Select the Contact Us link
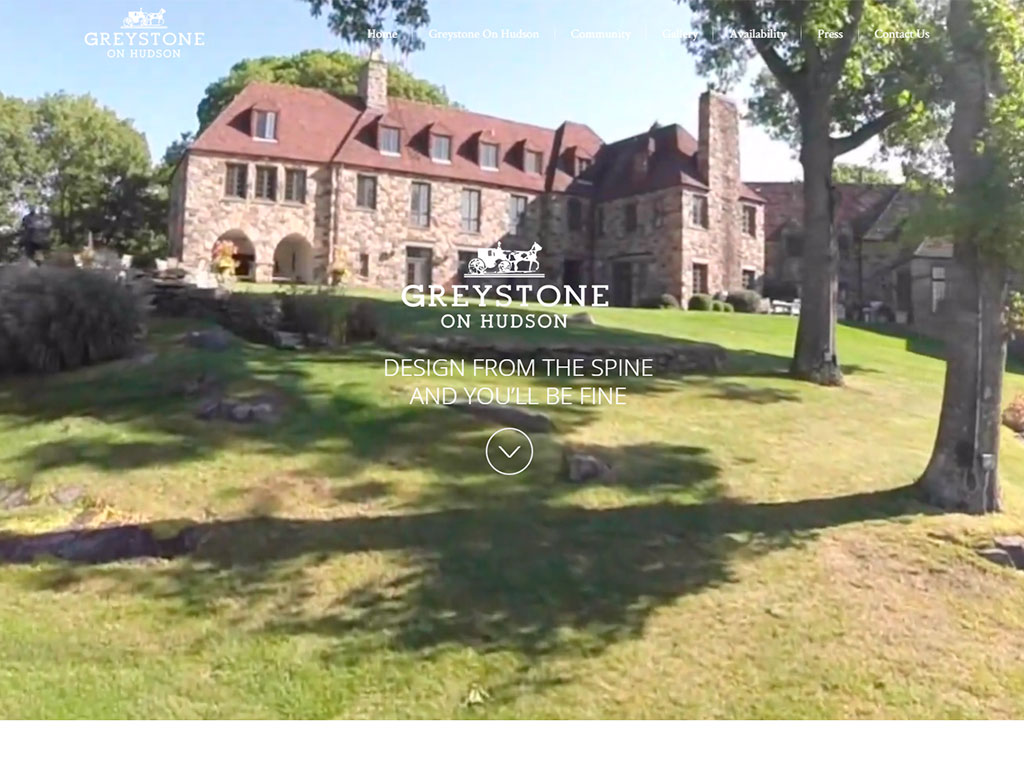This screenshot has height=768, width=1024. tap(902, 34)
